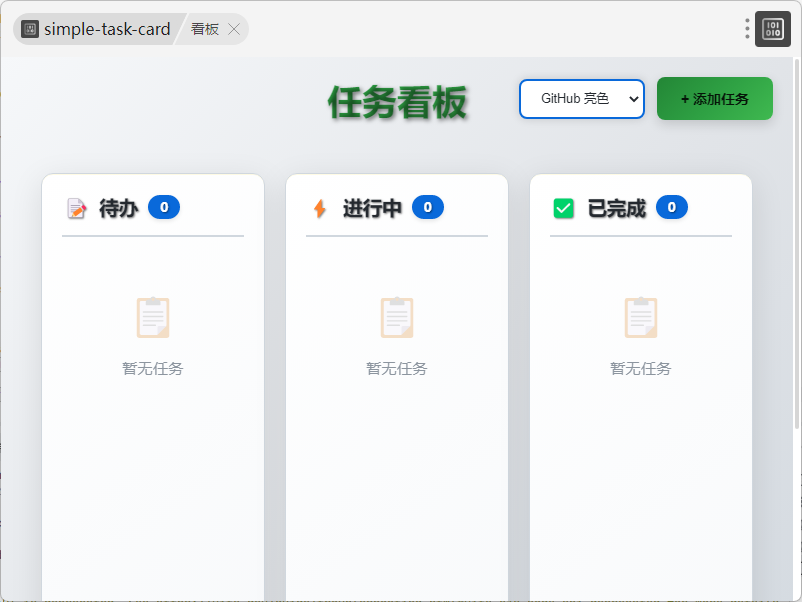Select the 看板 tab
This screenshot has height=602, width=802.
(205, 29)
